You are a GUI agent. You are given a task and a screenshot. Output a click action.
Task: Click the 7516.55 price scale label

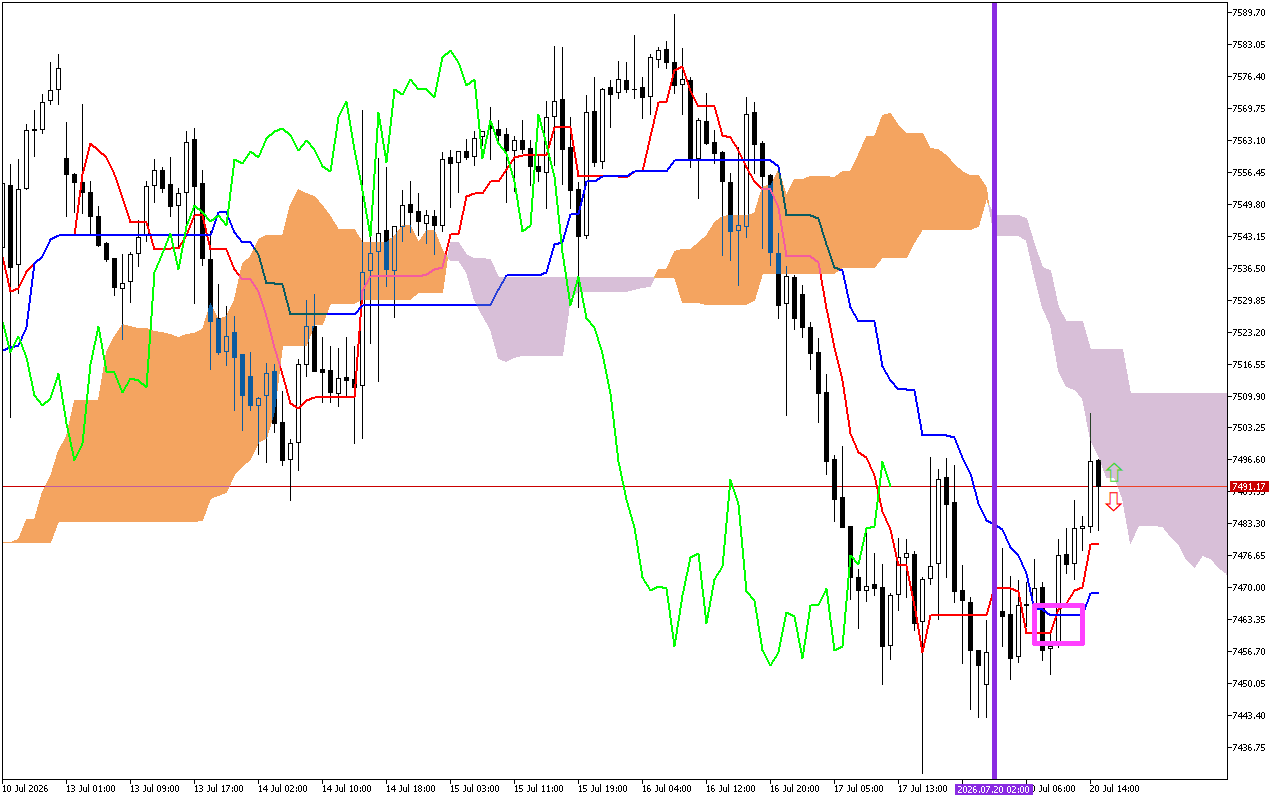1251,365
